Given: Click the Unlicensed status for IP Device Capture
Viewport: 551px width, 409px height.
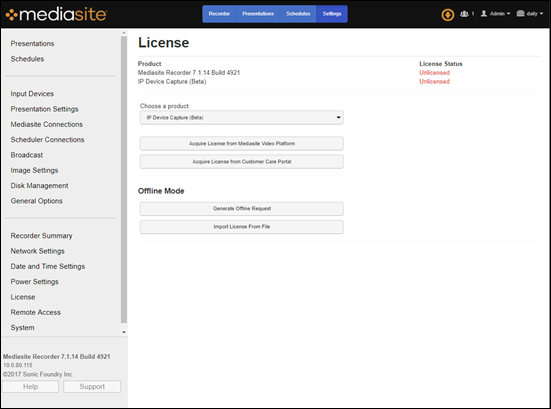Looking at the screenshot, I should (434, 82).
